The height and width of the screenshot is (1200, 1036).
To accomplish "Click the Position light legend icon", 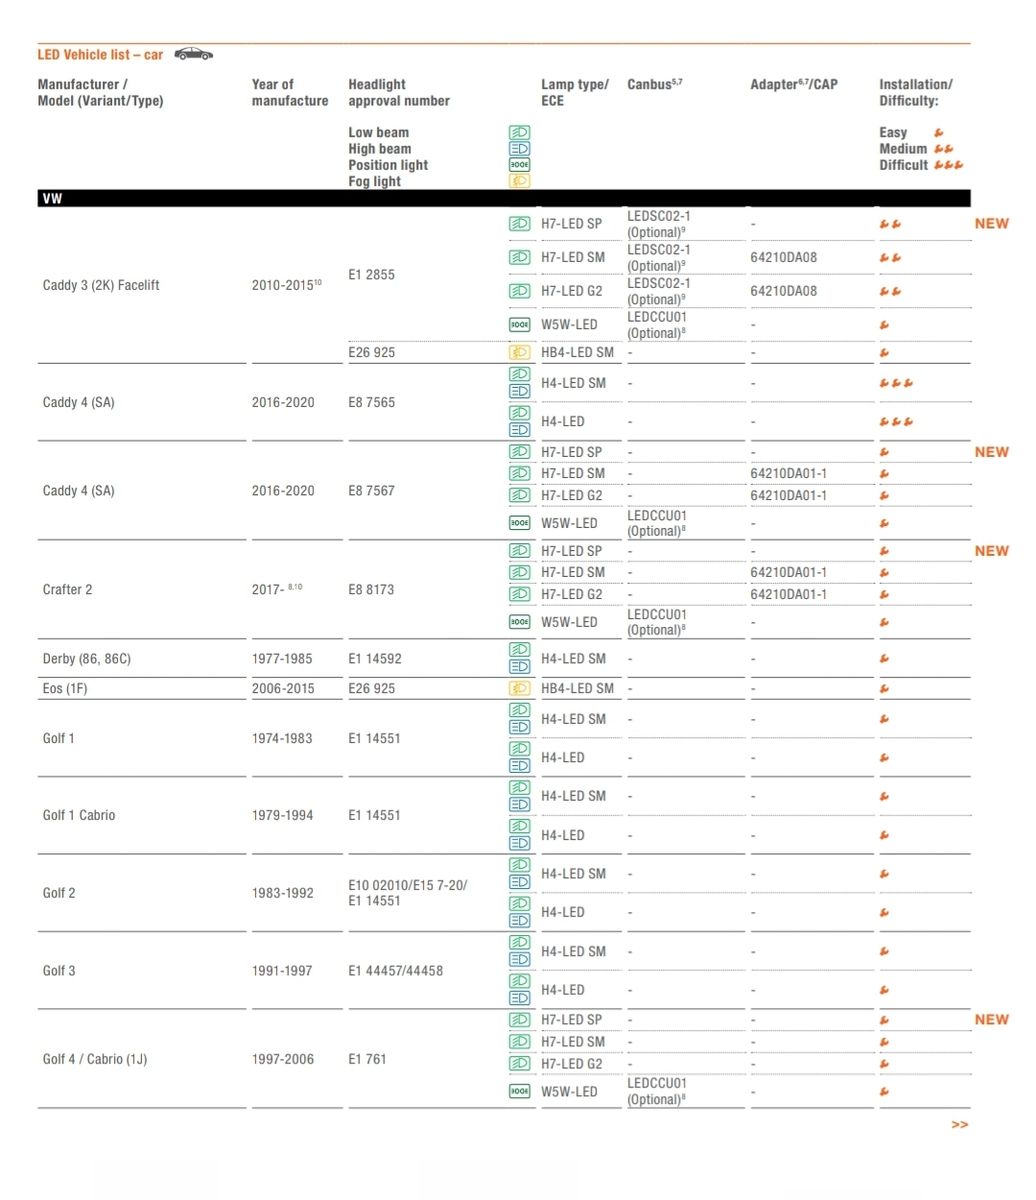I will (519, 165).
